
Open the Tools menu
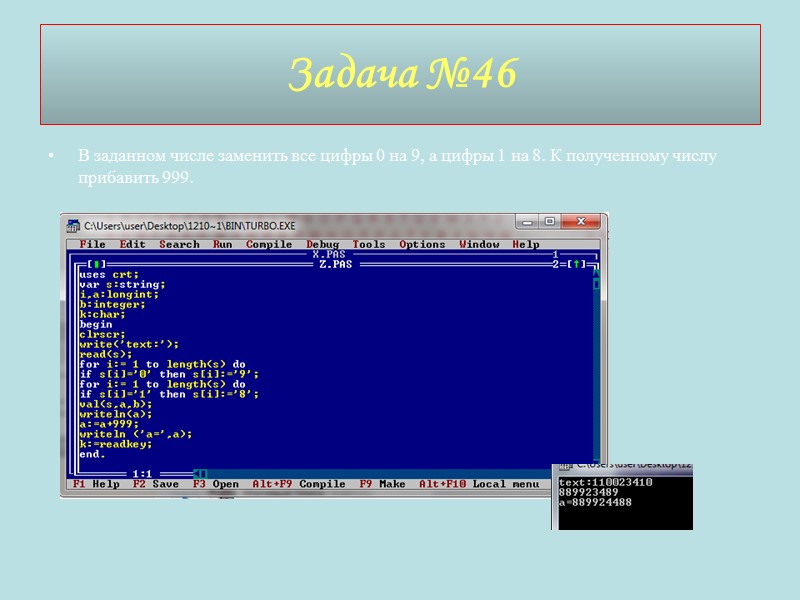(368, 244)
